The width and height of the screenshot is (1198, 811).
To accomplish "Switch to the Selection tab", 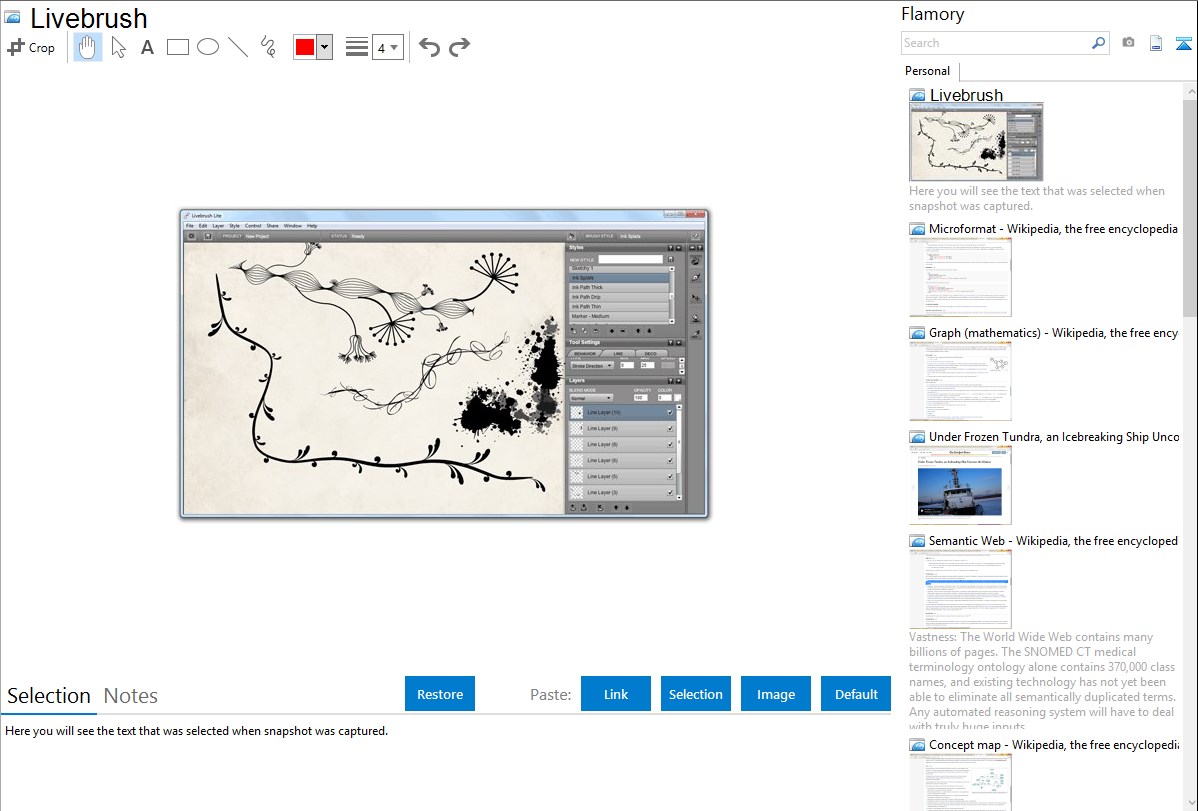I will point(49,696).
